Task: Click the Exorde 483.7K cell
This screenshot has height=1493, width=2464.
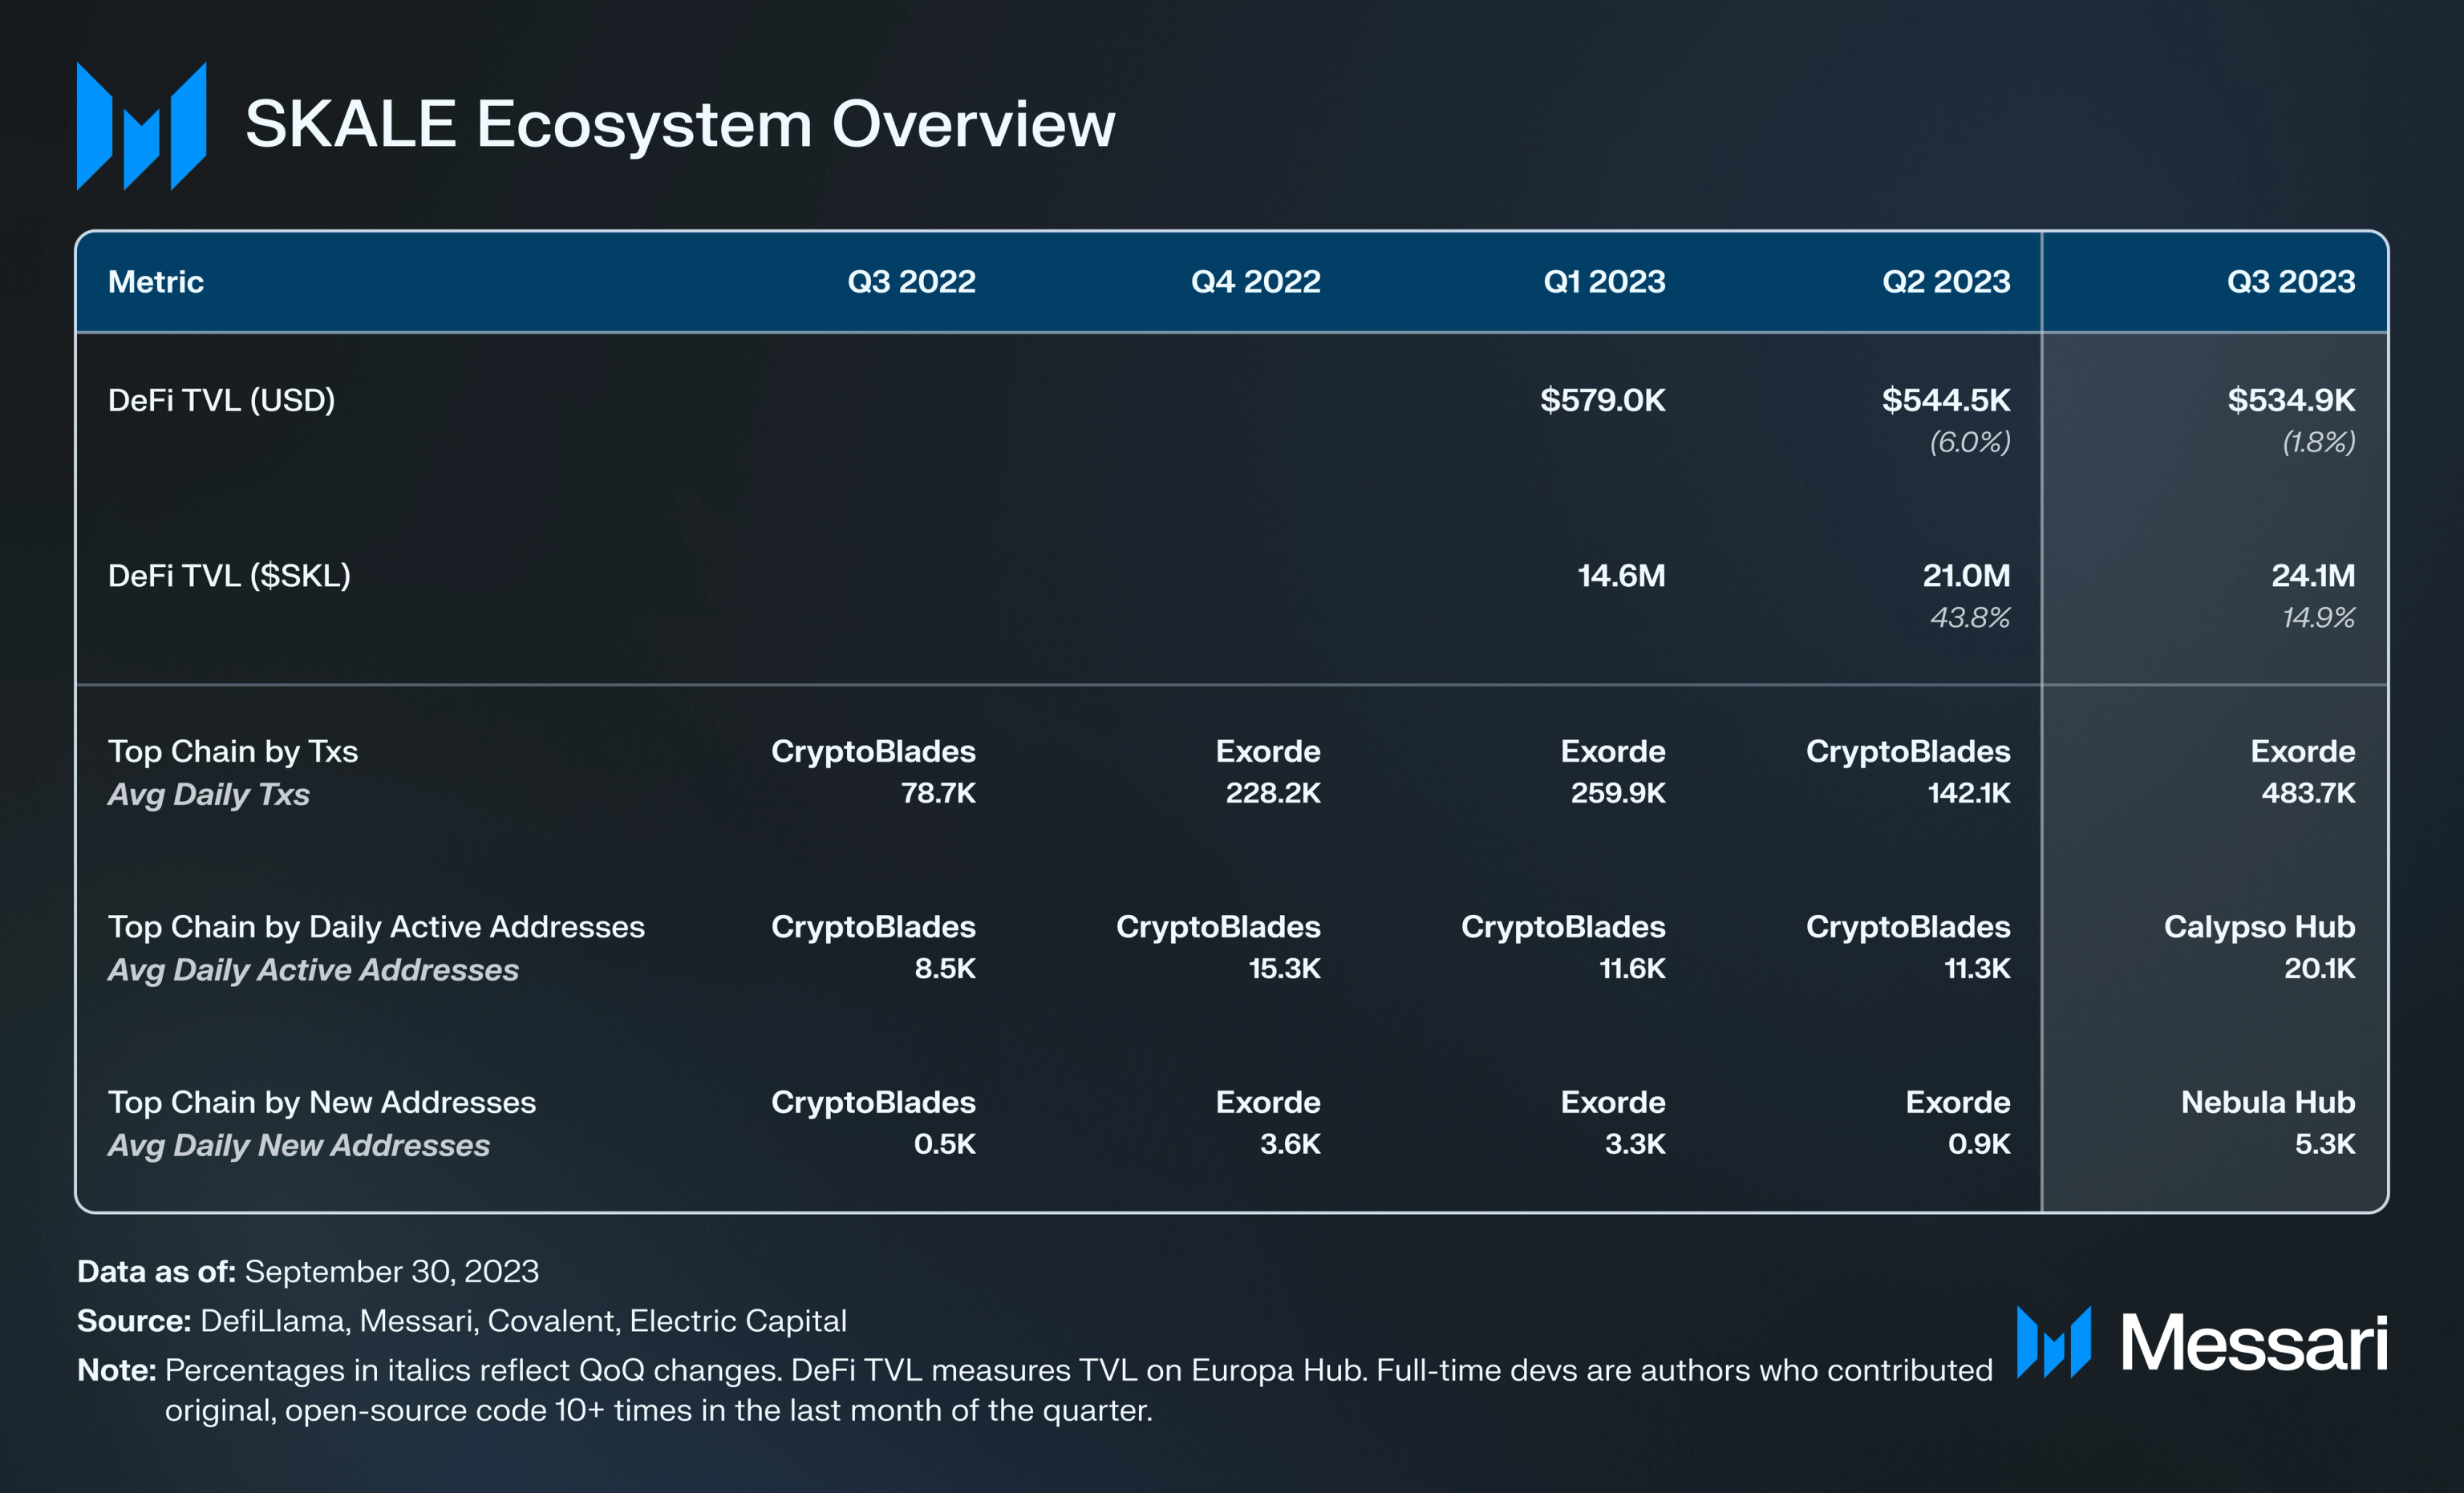Action: point(2302,771)
